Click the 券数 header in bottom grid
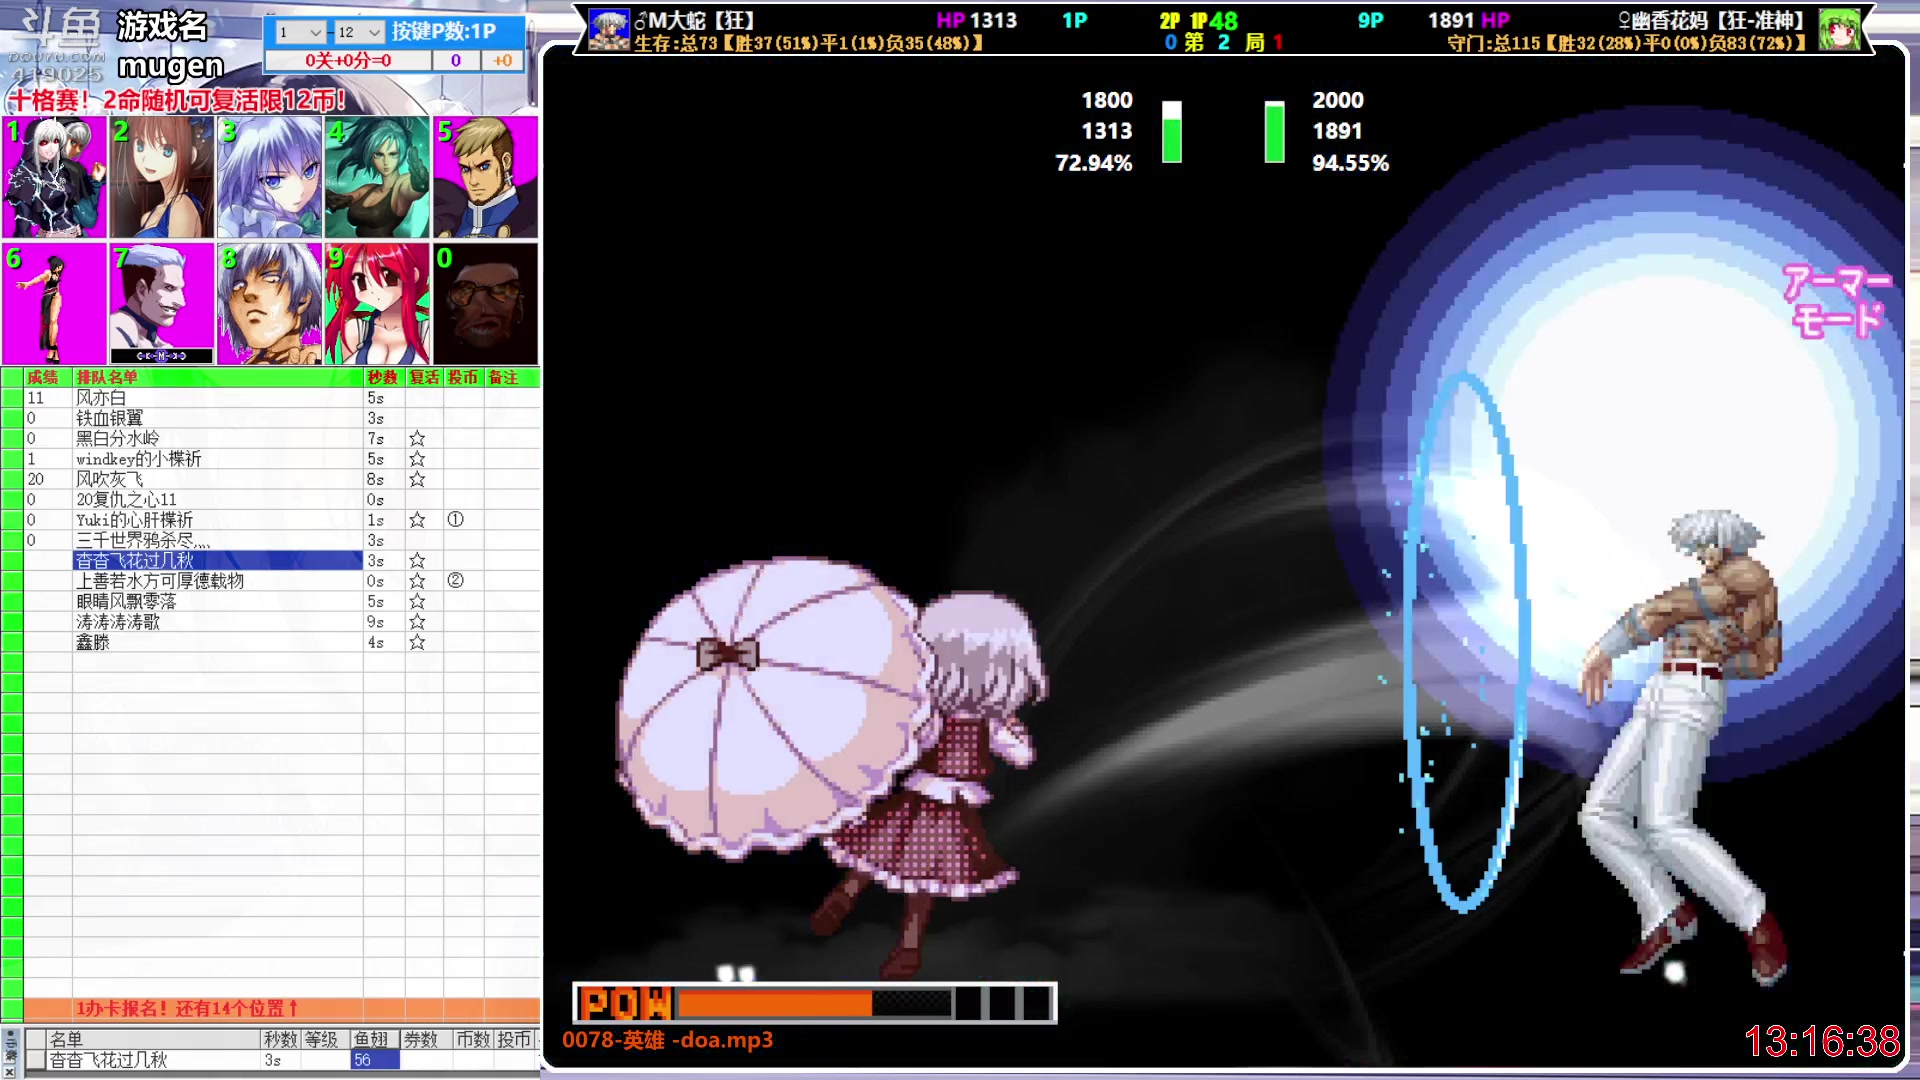Viewport: 1920px width, 1080px height. click(x=421, y=1040)
